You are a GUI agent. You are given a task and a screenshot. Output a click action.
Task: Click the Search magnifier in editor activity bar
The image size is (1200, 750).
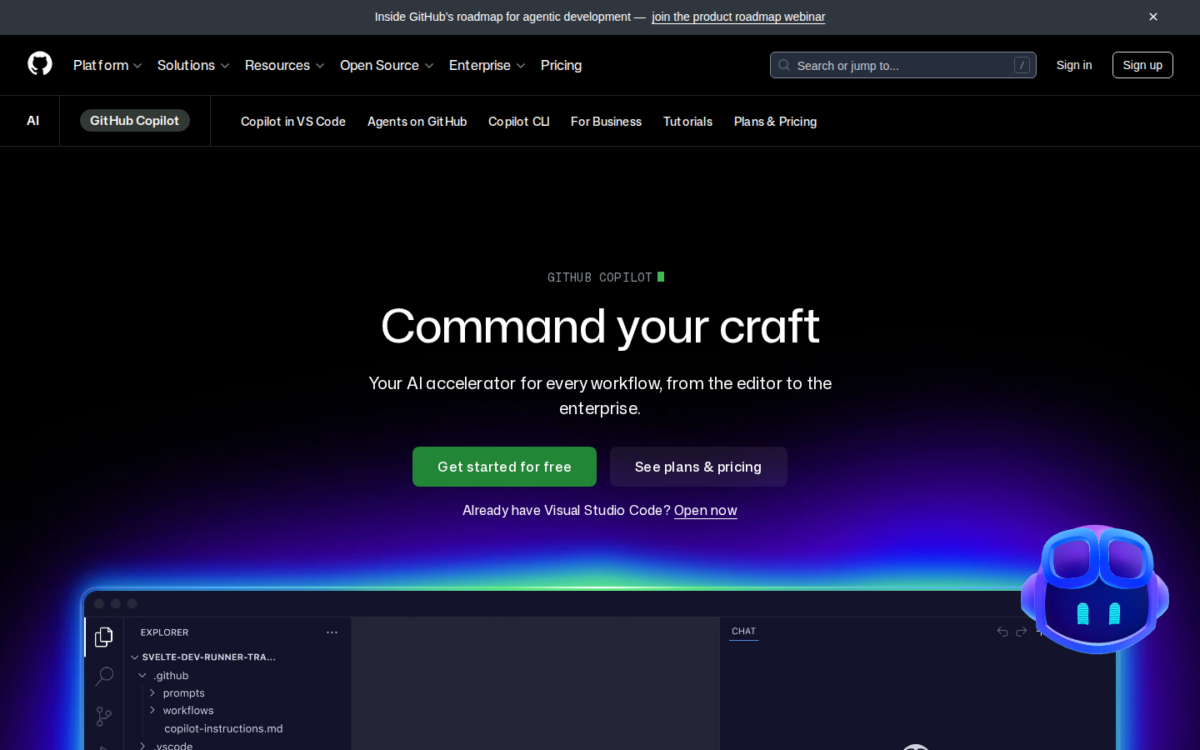point(104,677)
